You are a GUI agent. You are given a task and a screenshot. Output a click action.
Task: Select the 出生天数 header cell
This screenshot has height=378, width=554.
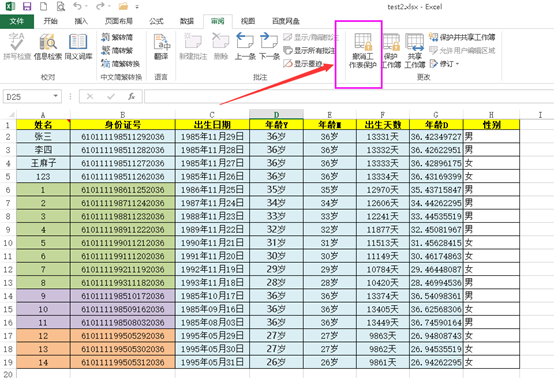click(x=383, y=124)
